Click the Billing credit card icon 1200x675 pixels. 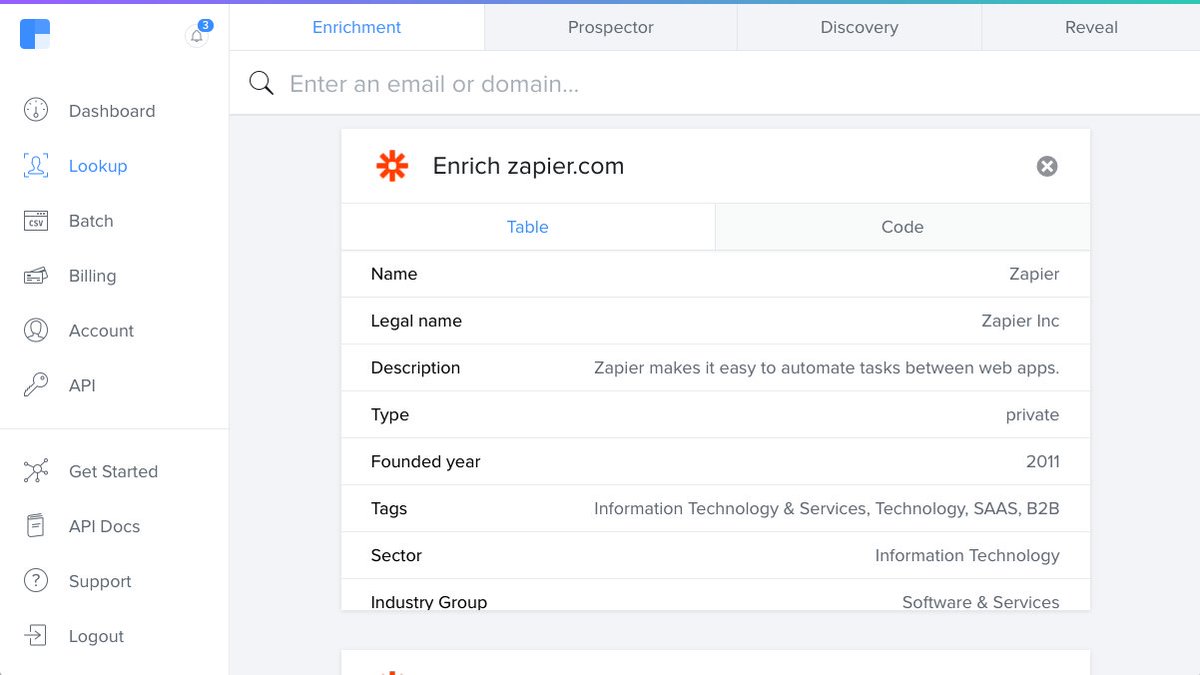[36, 275]
